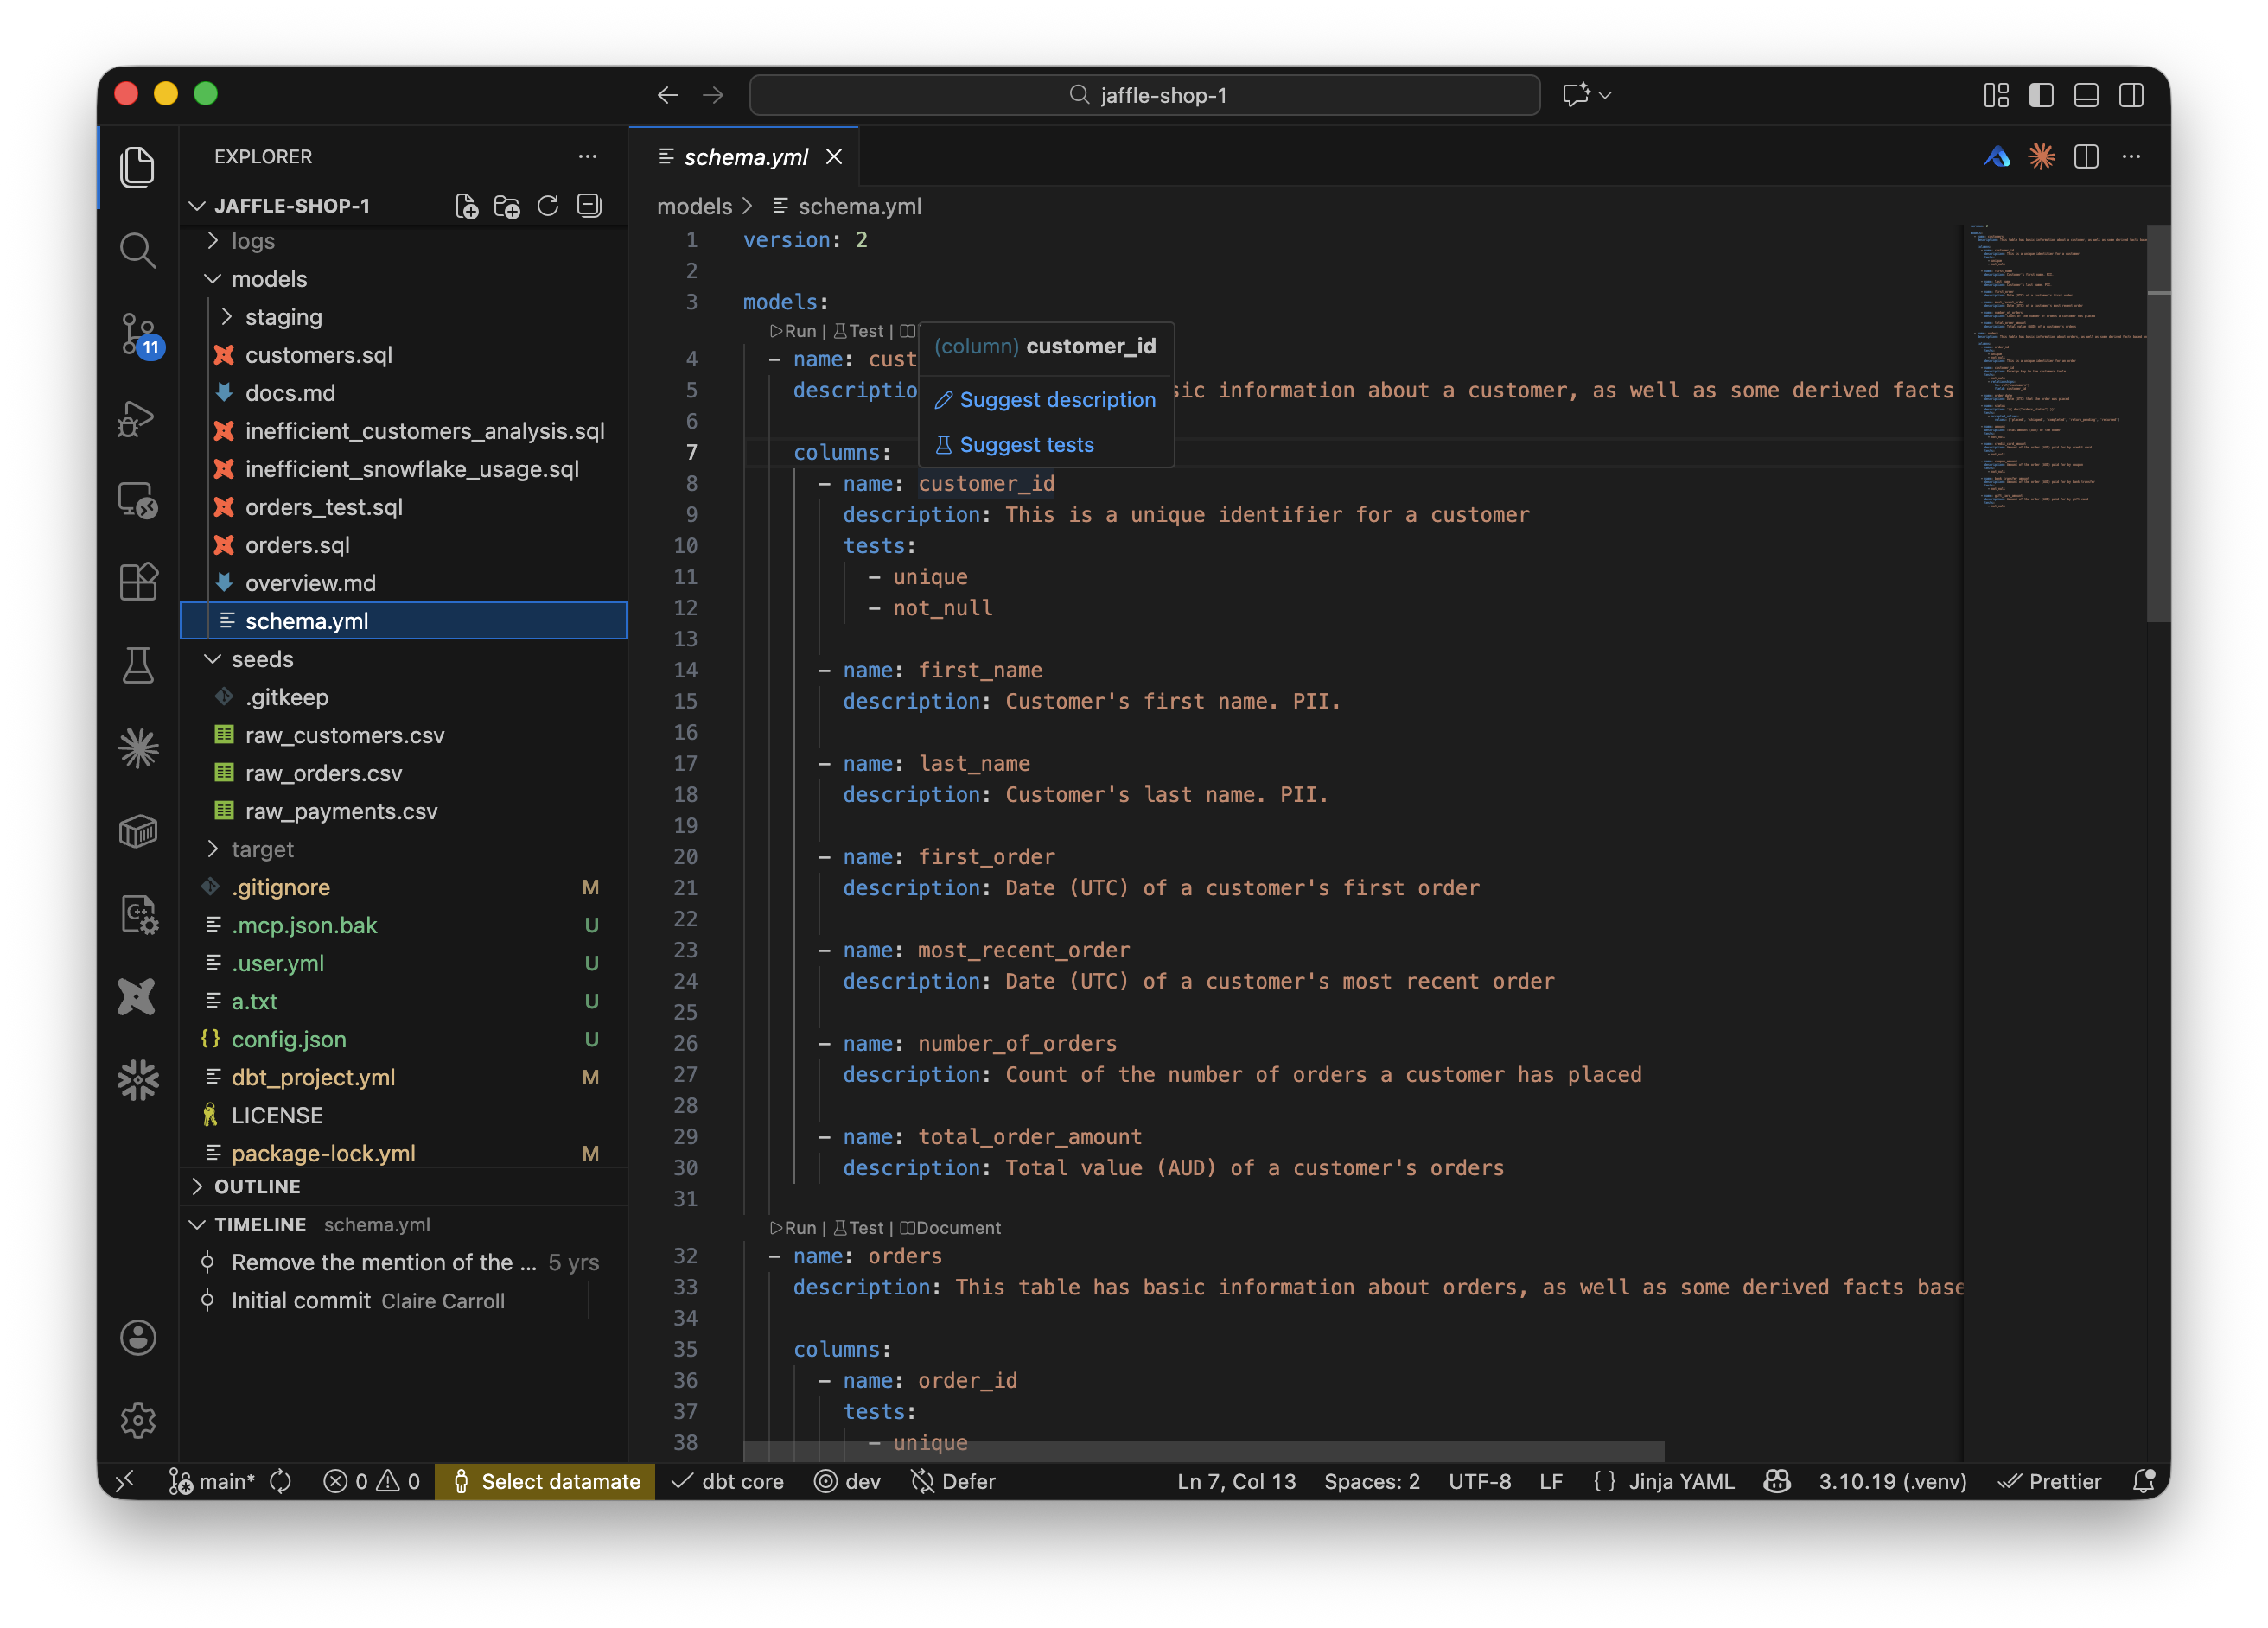Click the jaffle-shop-1 command center search

click(1145, 95)
